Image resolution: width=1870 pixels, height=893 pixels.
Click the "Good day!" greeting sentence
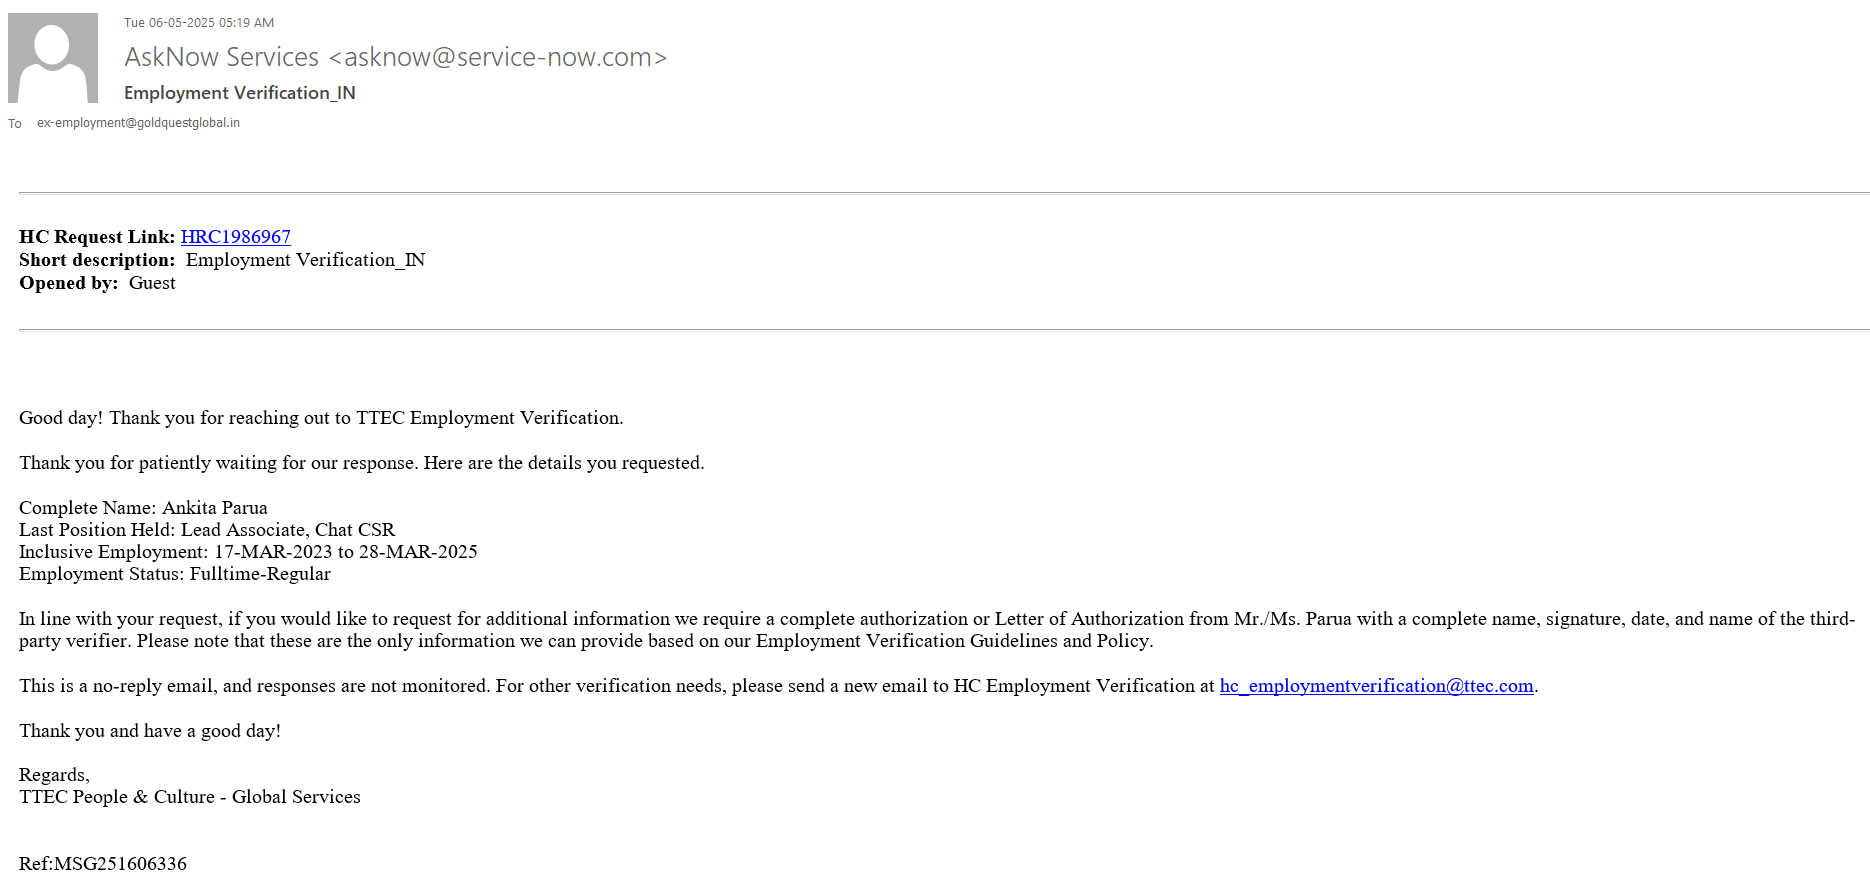coord(321,418)
